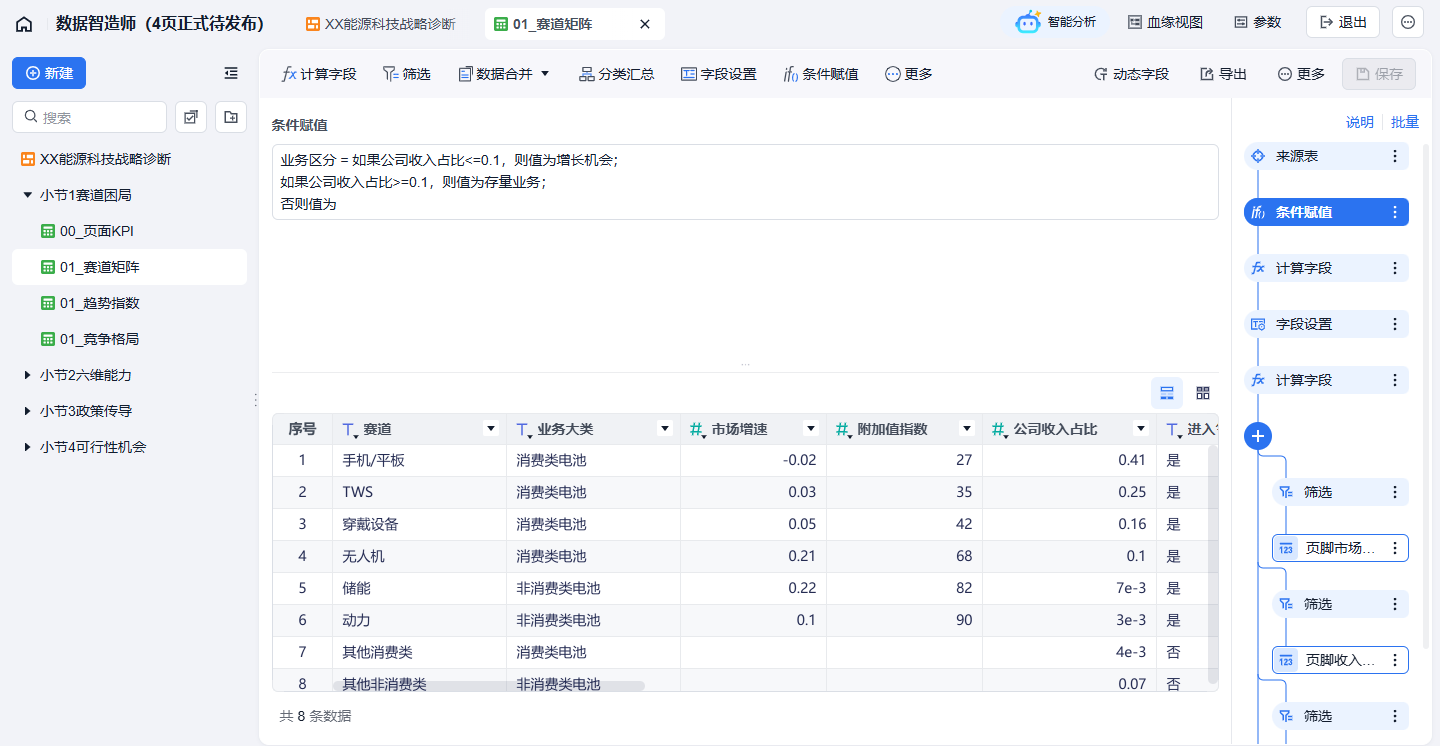Open the left 更多 toolbar menu

click(x=909, y=74)
